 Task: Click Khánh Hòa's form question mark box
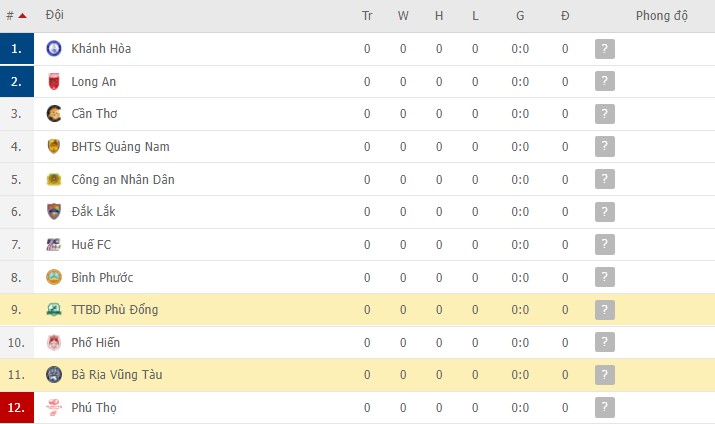coord(604,49)
